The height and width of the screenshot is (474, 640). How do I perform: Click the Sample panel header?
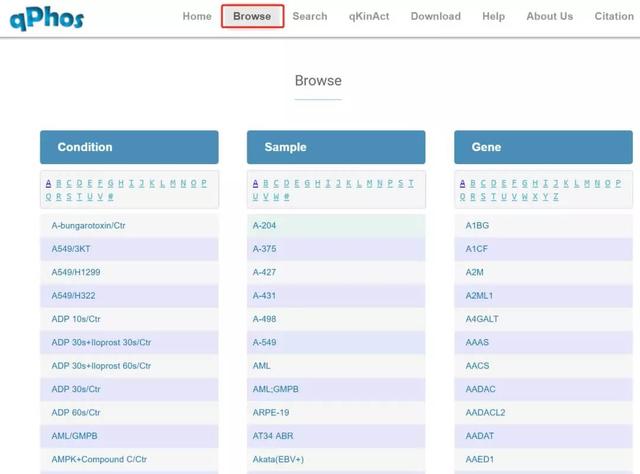(336, 147)
